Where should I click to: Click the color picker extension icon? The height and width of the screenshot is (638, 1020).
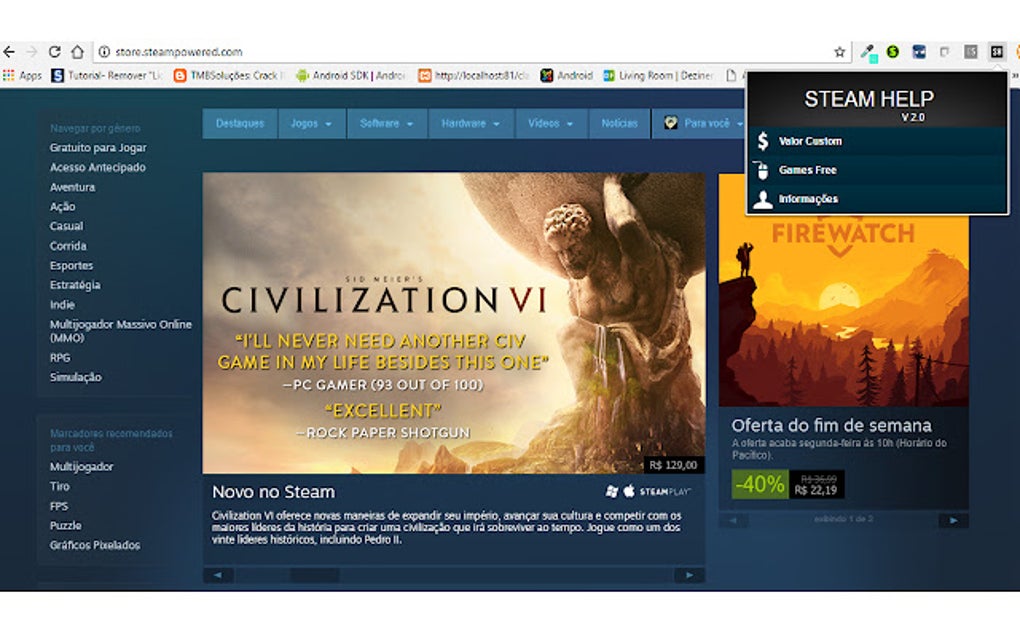click(868, 52)
